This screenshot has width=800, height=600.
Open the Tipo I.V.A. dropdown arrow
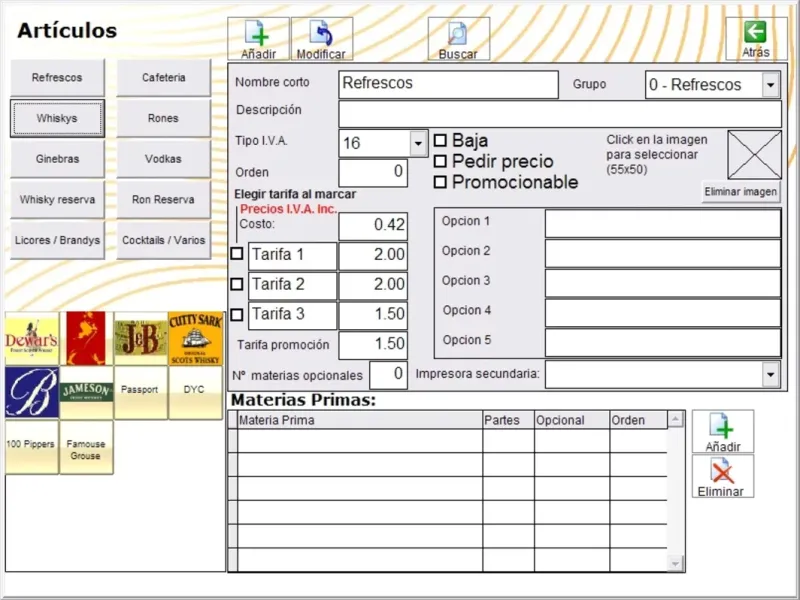point(418,143)
